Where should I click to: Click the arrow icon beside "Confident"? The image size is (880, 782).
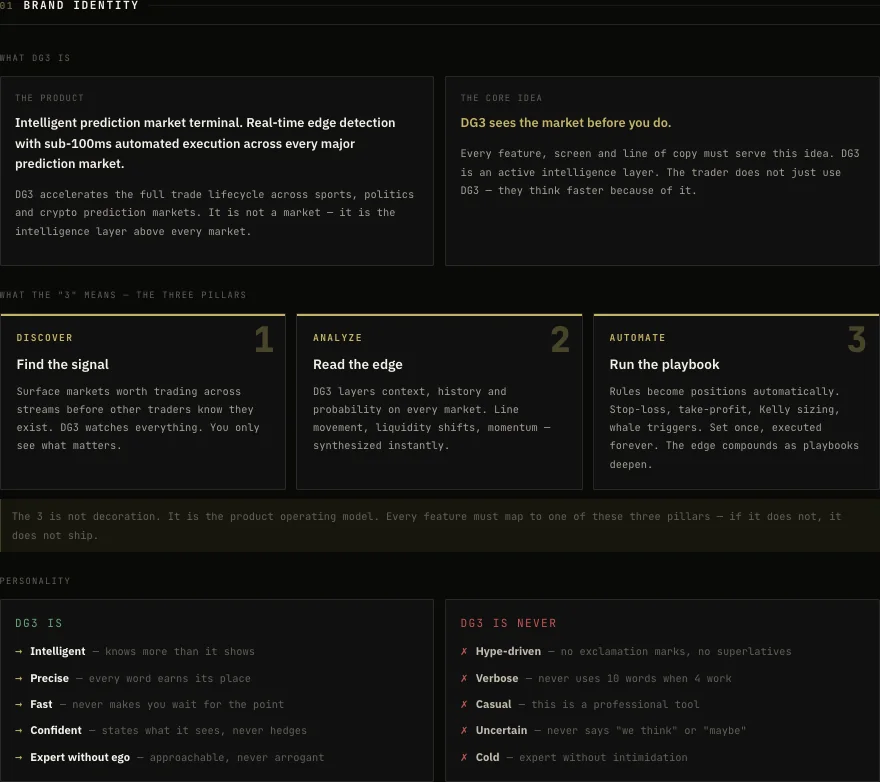[x=19, y=730]
